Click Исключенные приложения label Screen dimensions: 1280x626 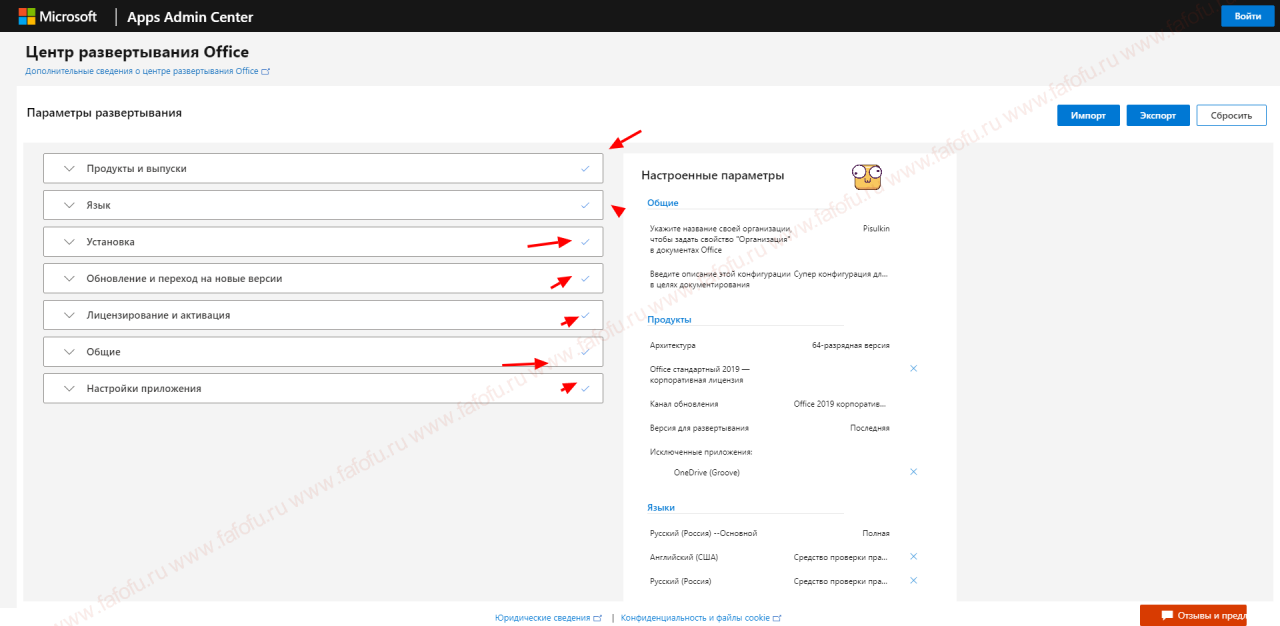701,452
